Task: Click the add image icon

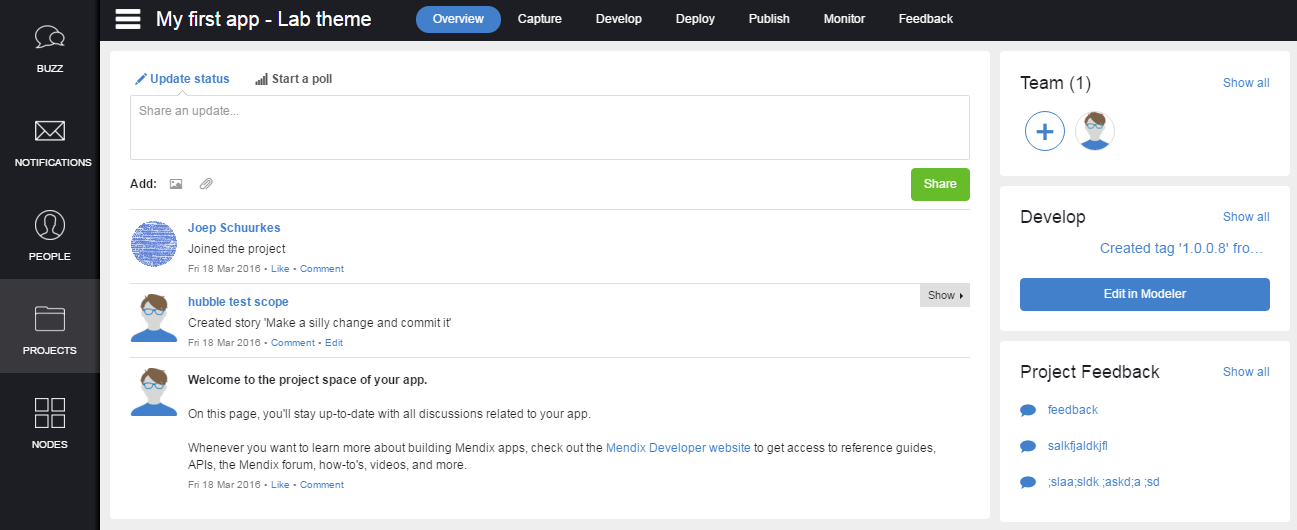Action: 176,184
